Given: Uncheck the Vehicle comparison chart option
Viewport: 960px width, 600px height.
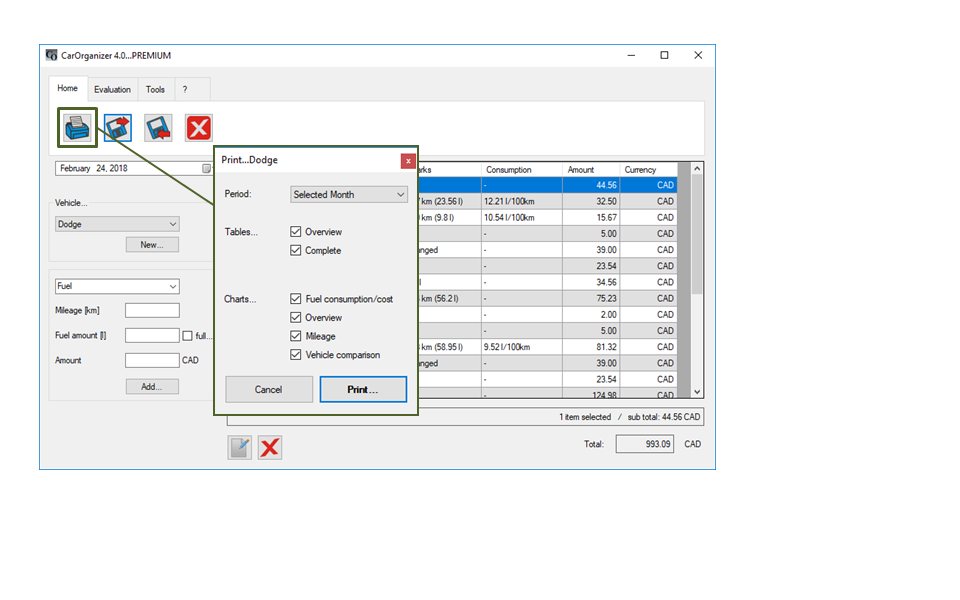Looking at the screenshot, I should [x=296, y=355].
